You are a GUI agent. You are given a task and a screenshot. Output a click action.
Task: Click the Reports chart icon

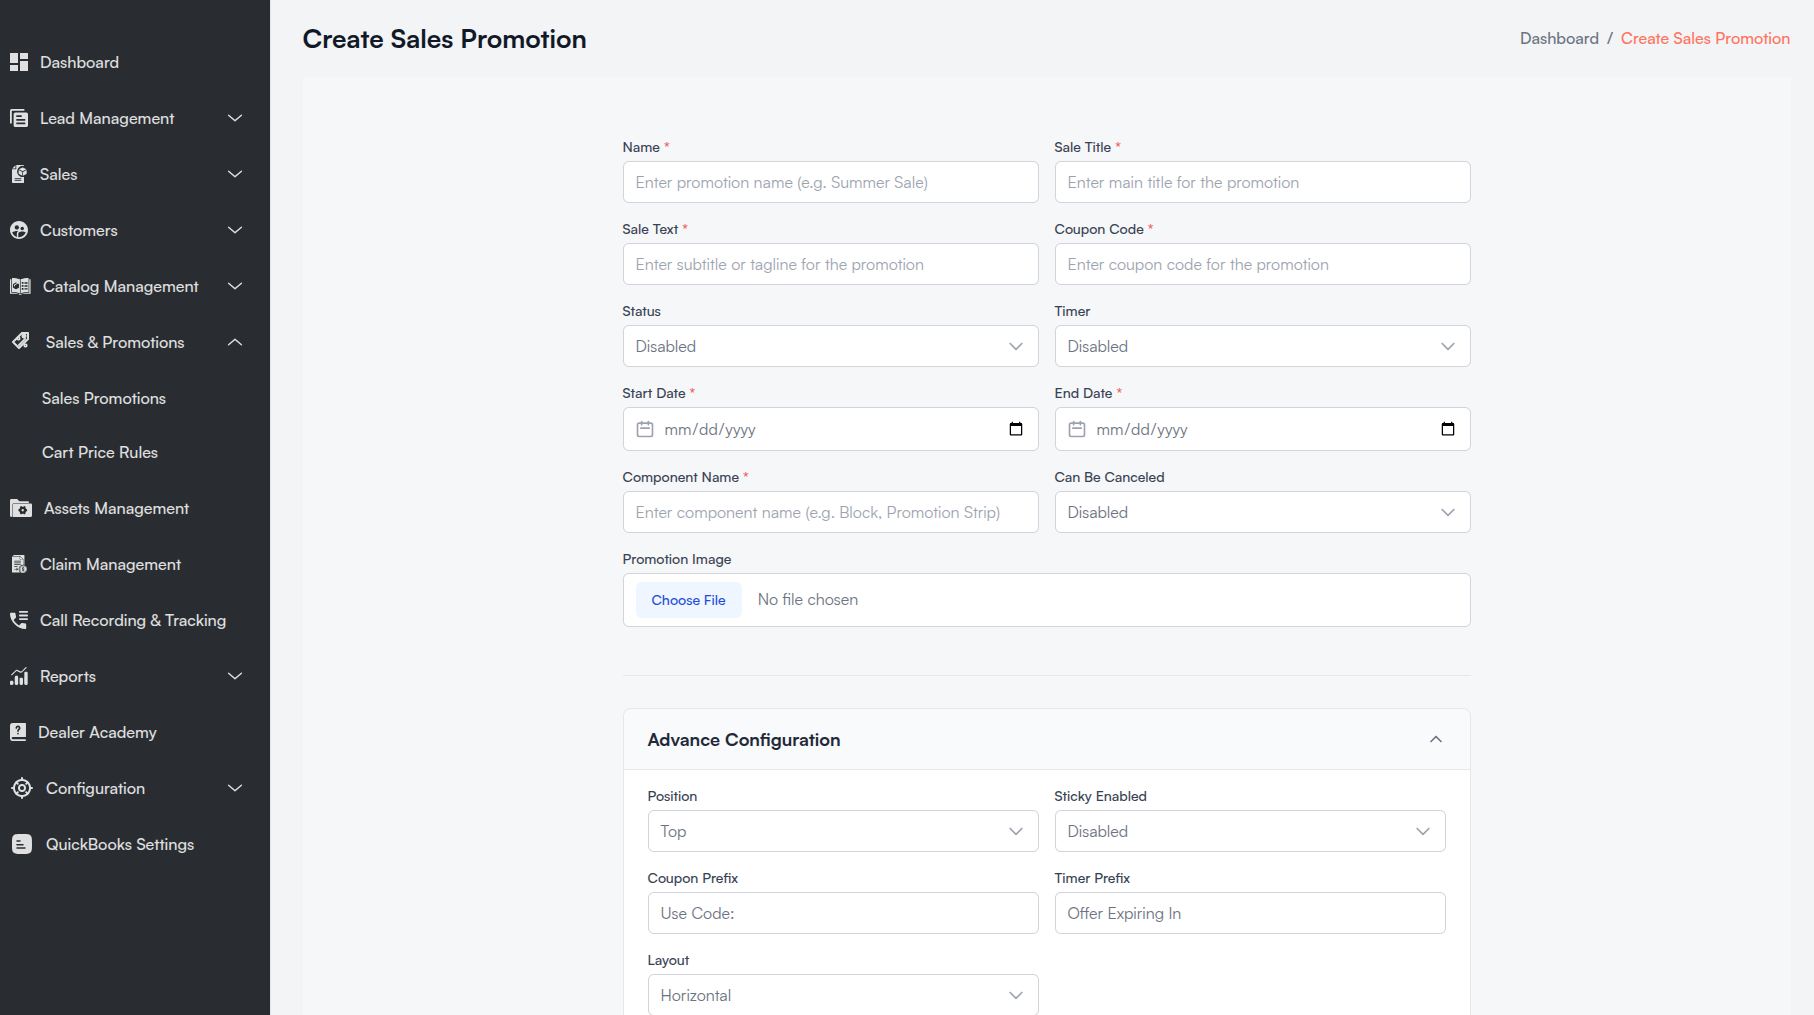pyautogui.click(x=19, y=676)
